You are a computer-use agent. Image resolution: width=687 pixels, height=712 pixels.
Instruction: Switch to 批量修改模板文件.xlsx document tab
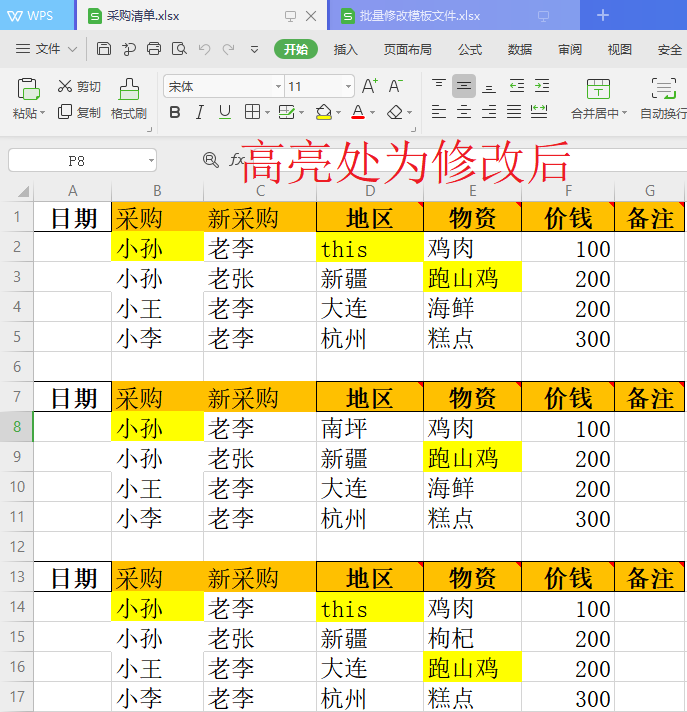[453, 16]
